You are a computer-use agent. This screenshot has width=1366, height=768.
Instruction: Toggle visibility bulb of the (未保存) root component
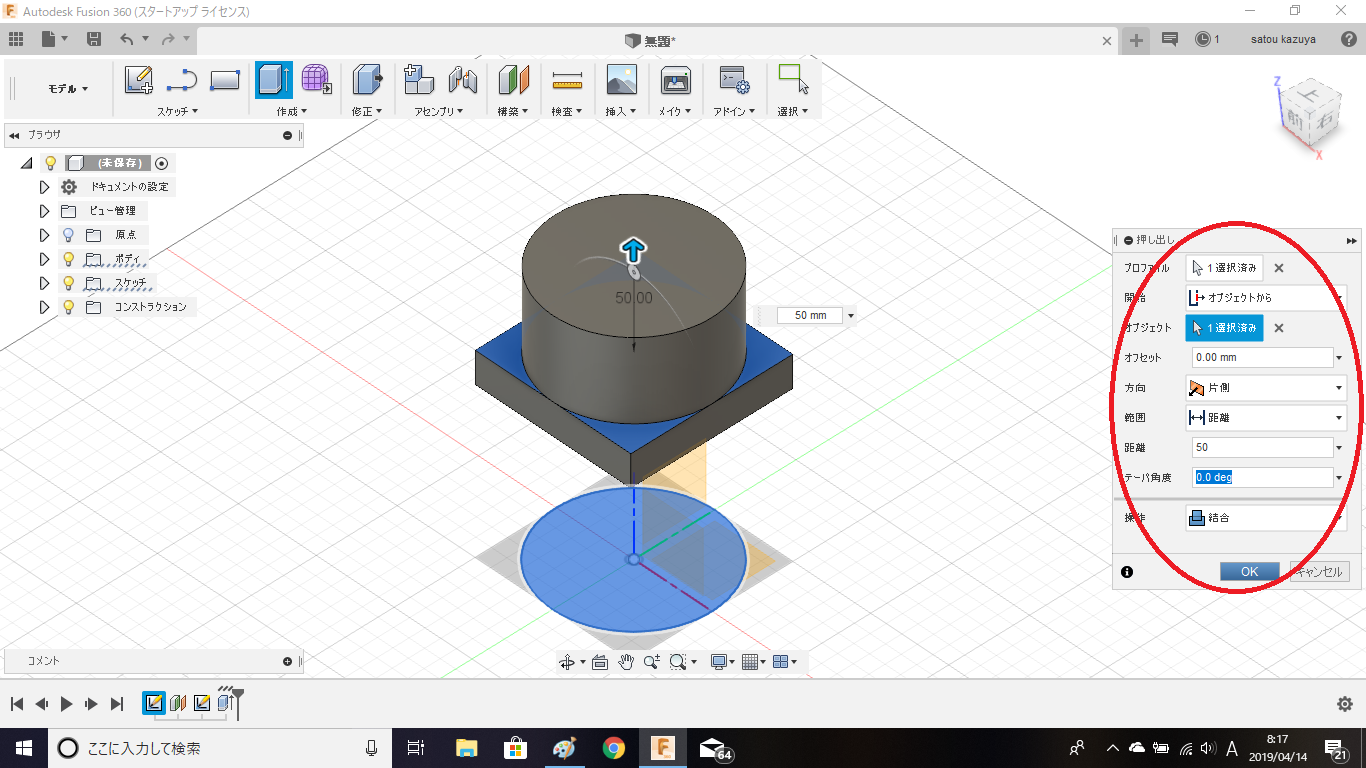[x=50, y=163]
